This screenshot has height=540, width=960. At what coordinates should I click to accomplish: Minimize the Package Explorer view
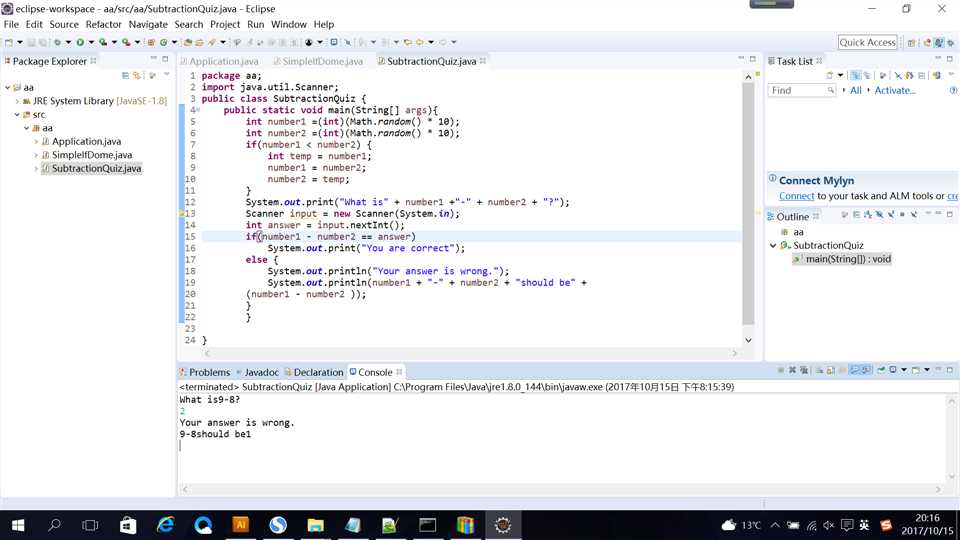coord(154,59)
